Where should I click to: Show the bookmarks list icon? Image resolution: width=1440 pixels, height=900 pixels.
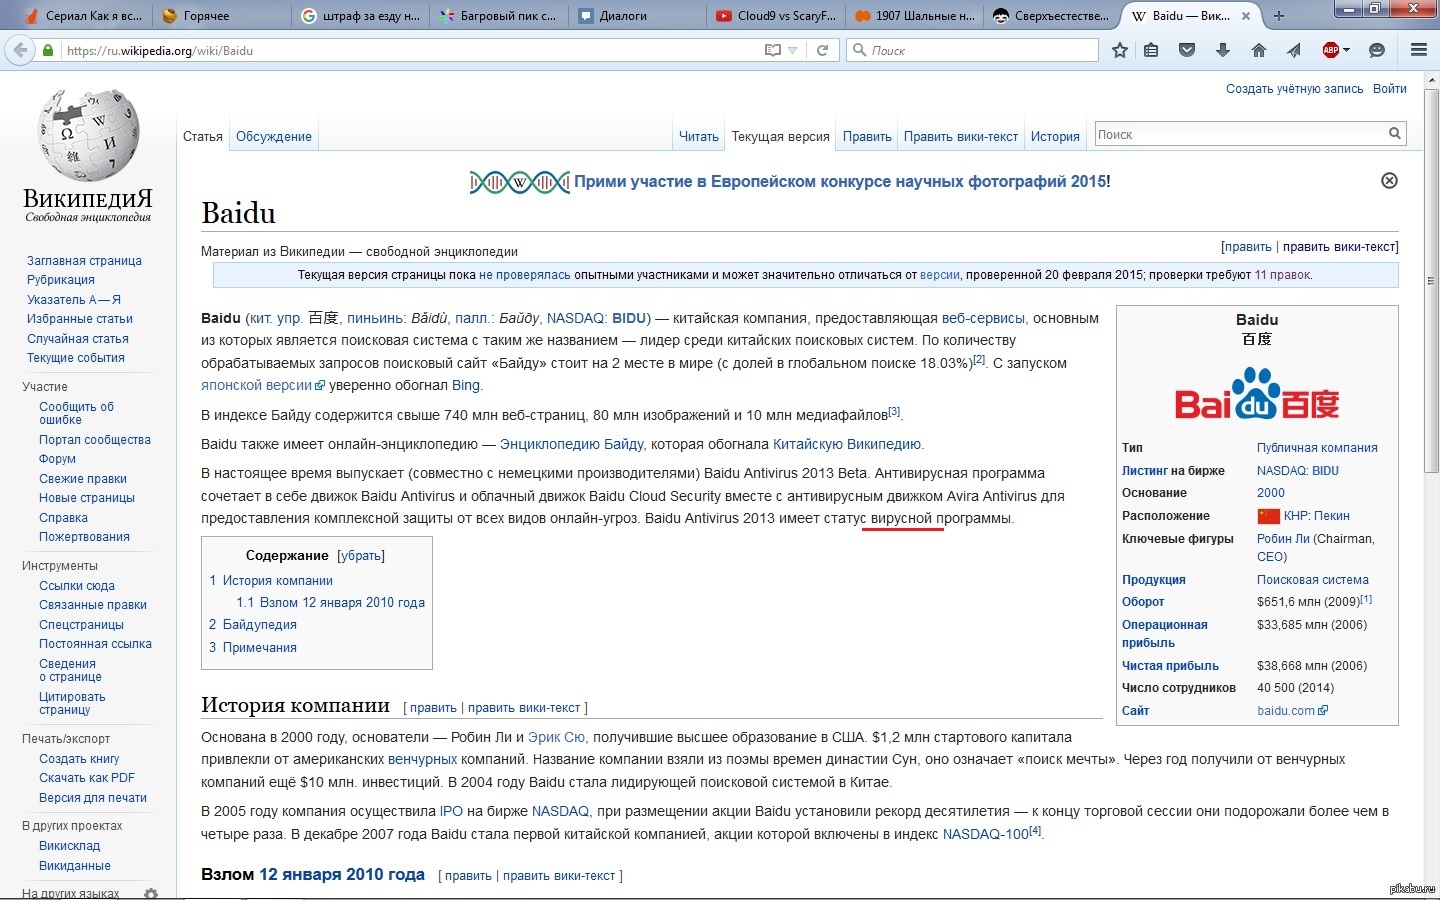point(1152,50)
